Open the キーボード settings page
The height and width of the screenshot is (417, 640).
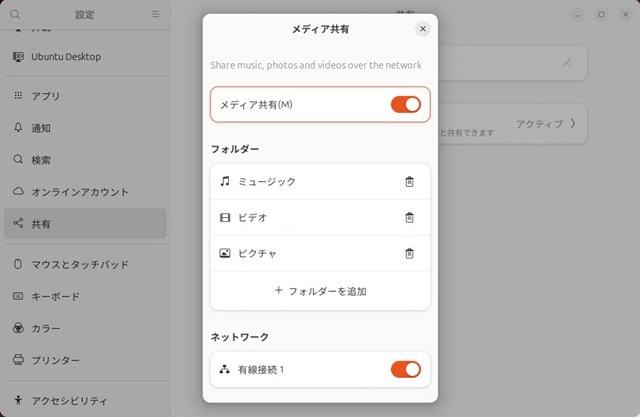coord(54,296)
